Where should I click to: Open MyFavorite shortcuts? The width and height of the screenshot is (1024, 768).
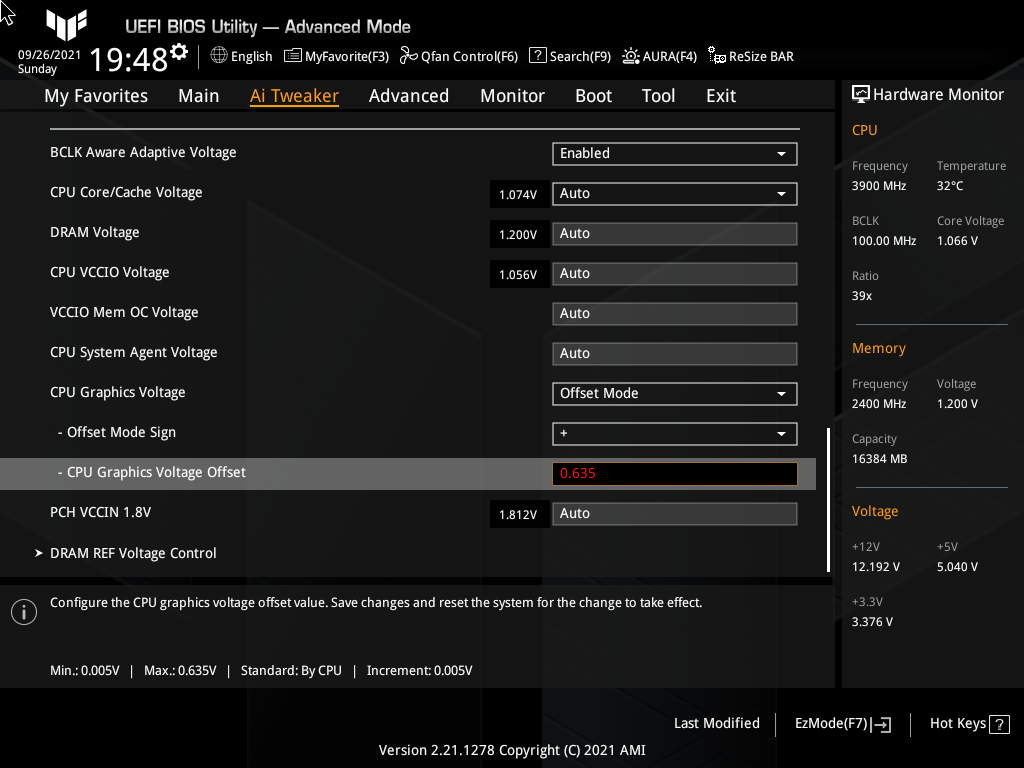(336, 56)
